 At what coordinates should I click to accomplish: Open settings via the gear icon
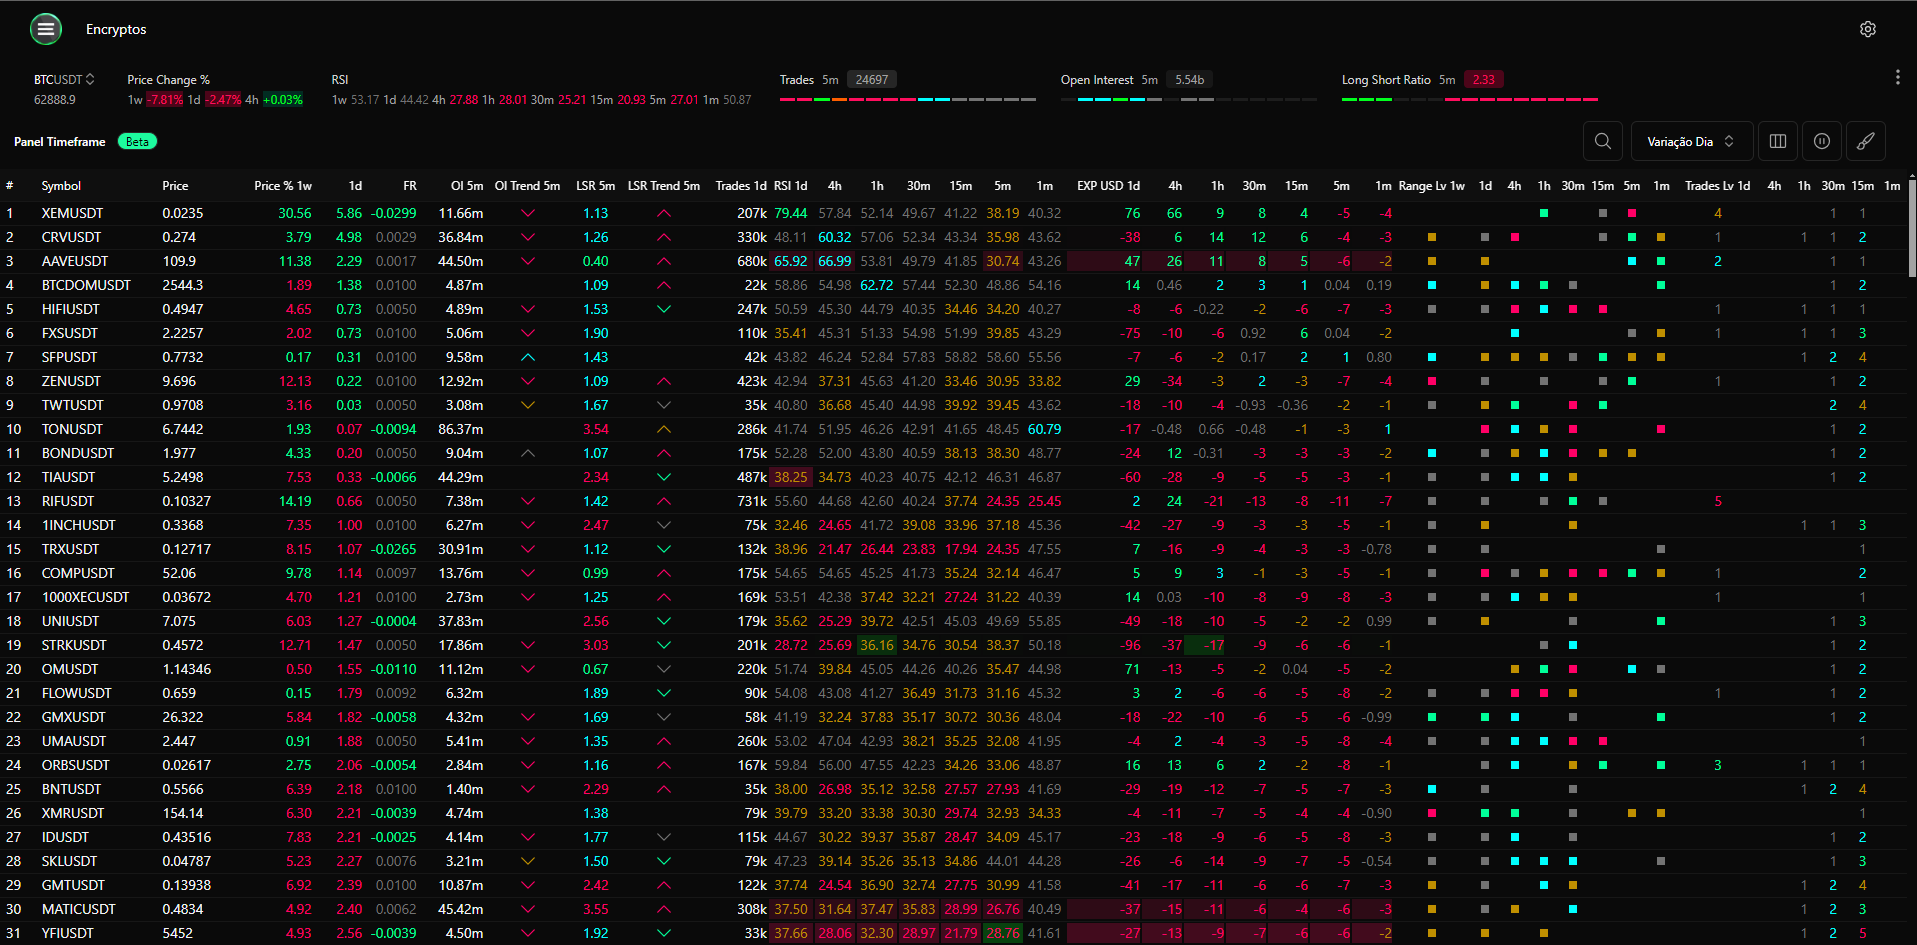pyautogui.click(x=1867, y=29)
